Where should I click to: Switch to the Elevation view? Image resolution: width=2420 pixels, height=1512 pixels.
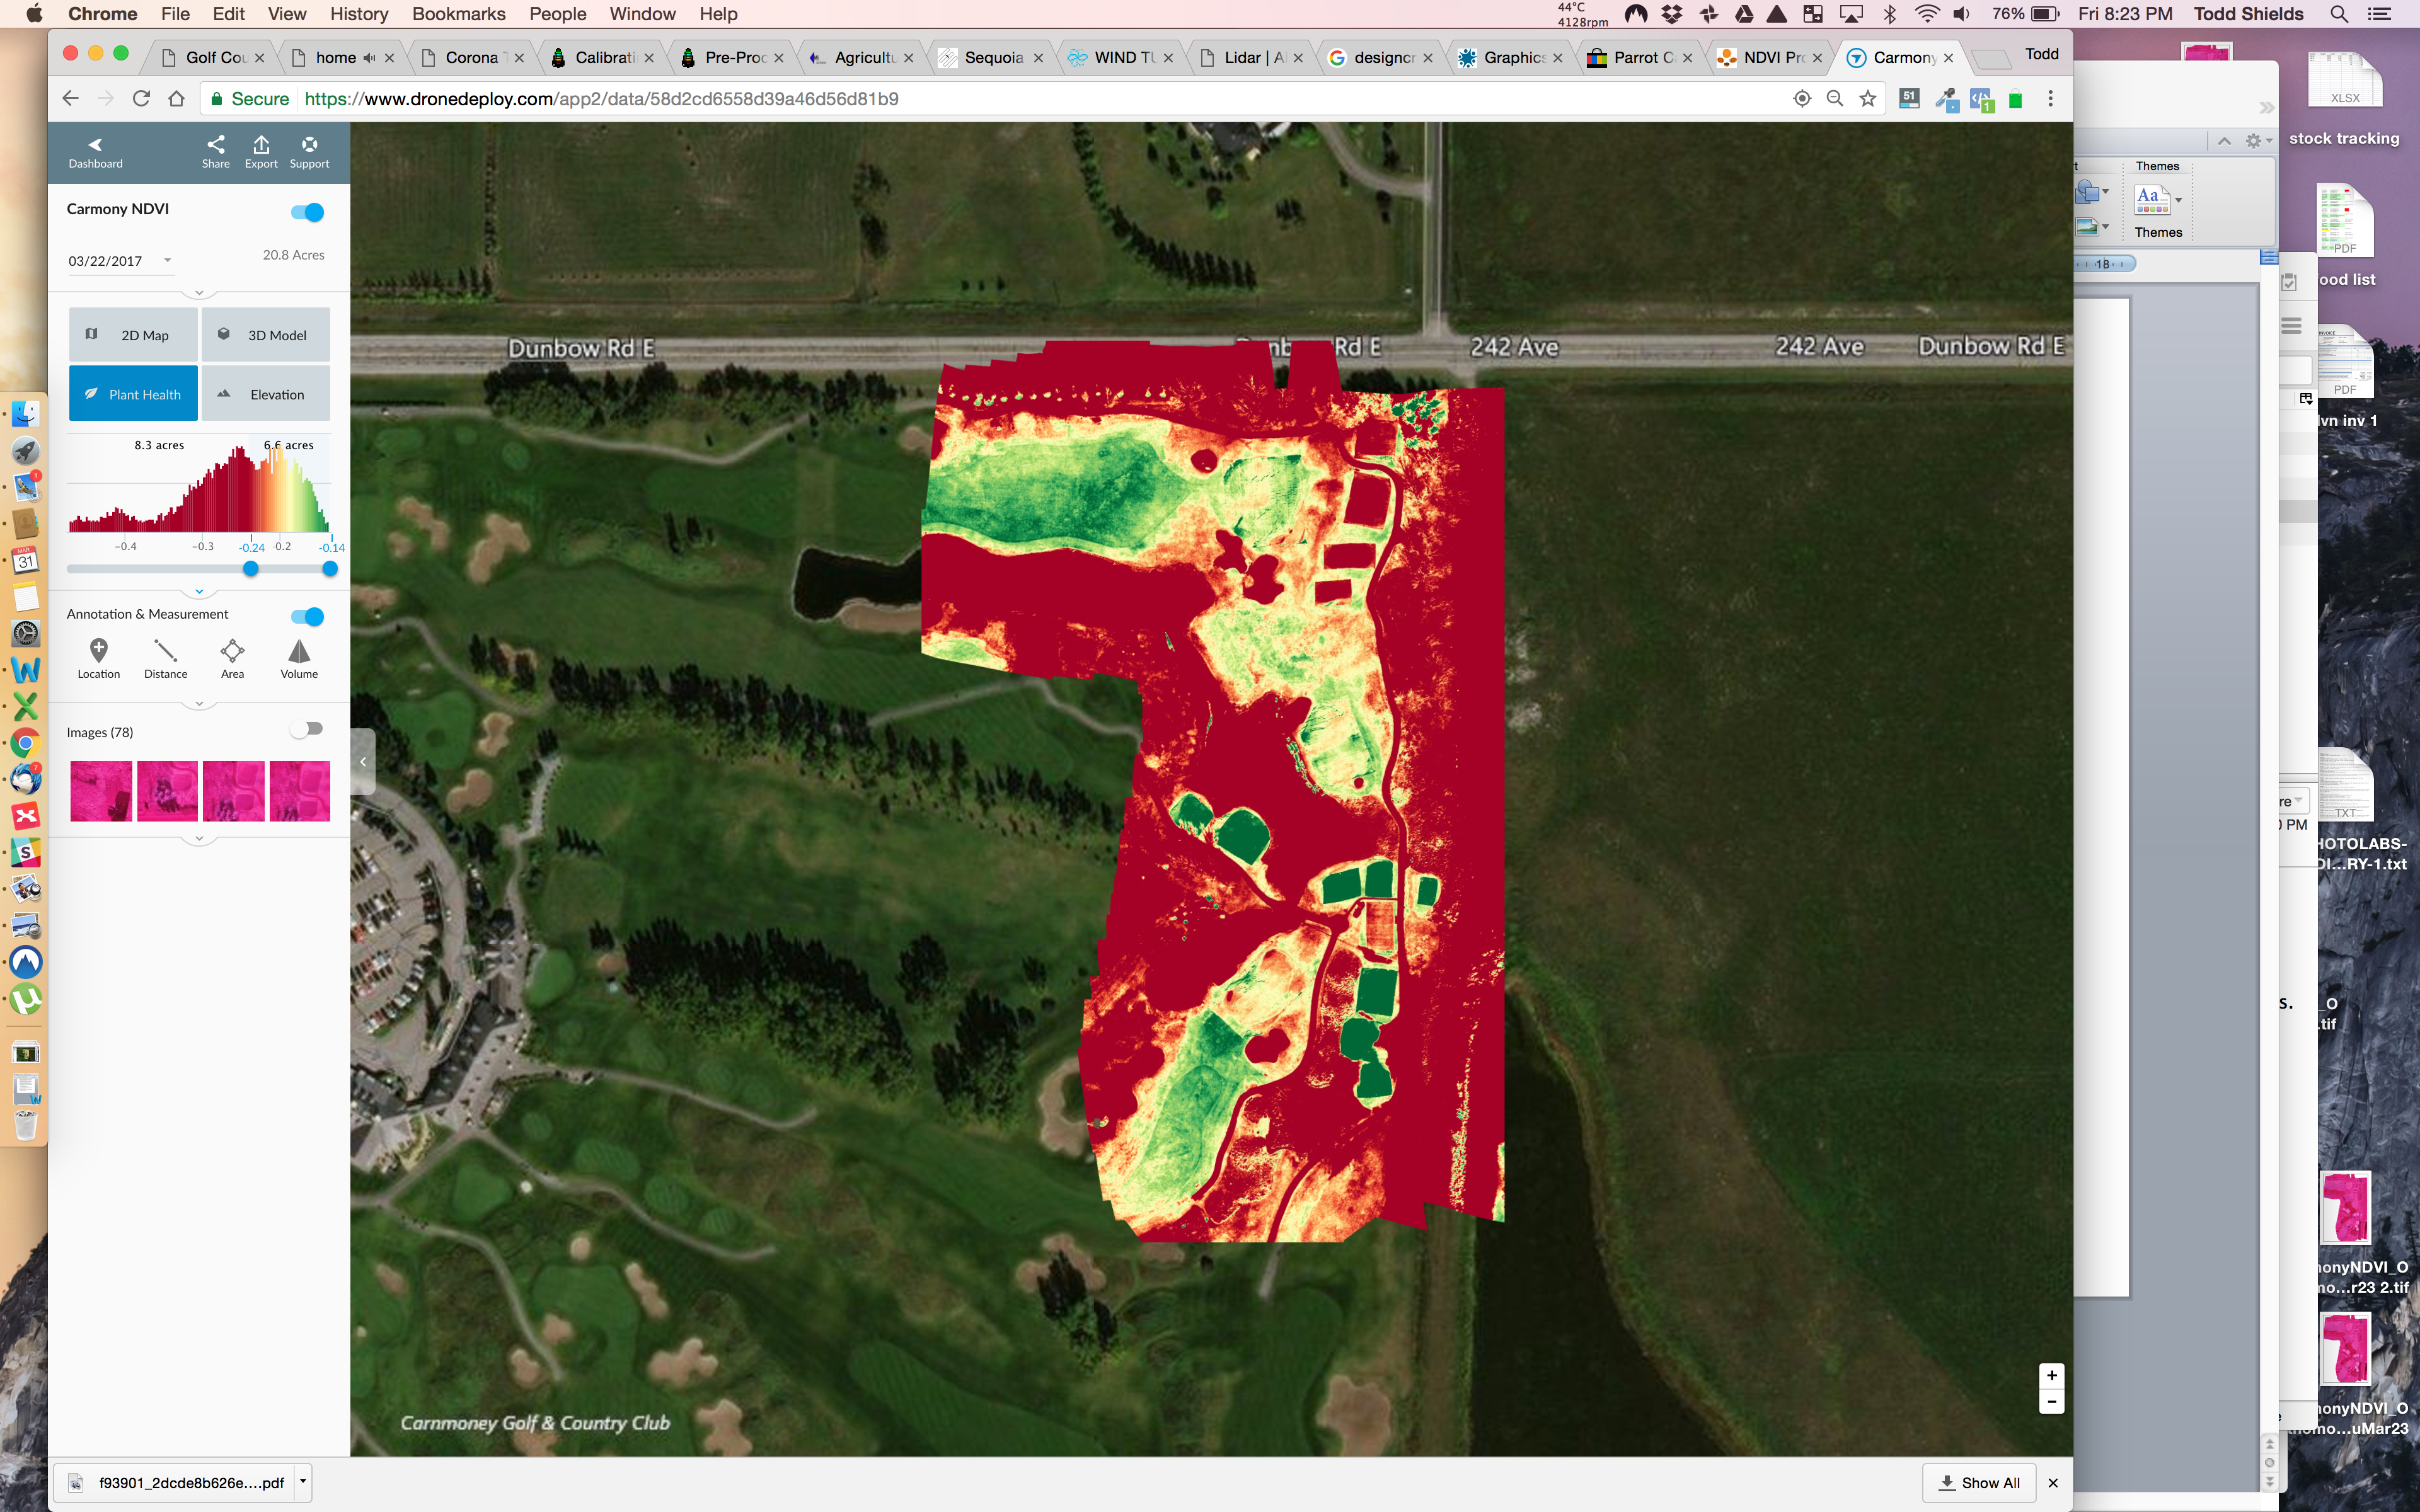pos(265,394)
